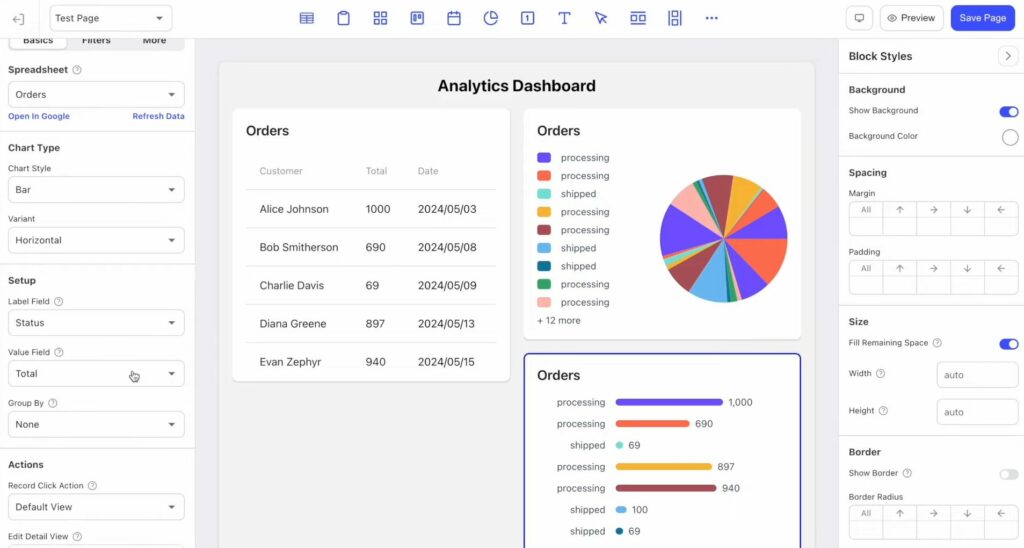This screenshot has height=548, width=1024.
Task: Click the Diana Greene table row
Action: 371,323
